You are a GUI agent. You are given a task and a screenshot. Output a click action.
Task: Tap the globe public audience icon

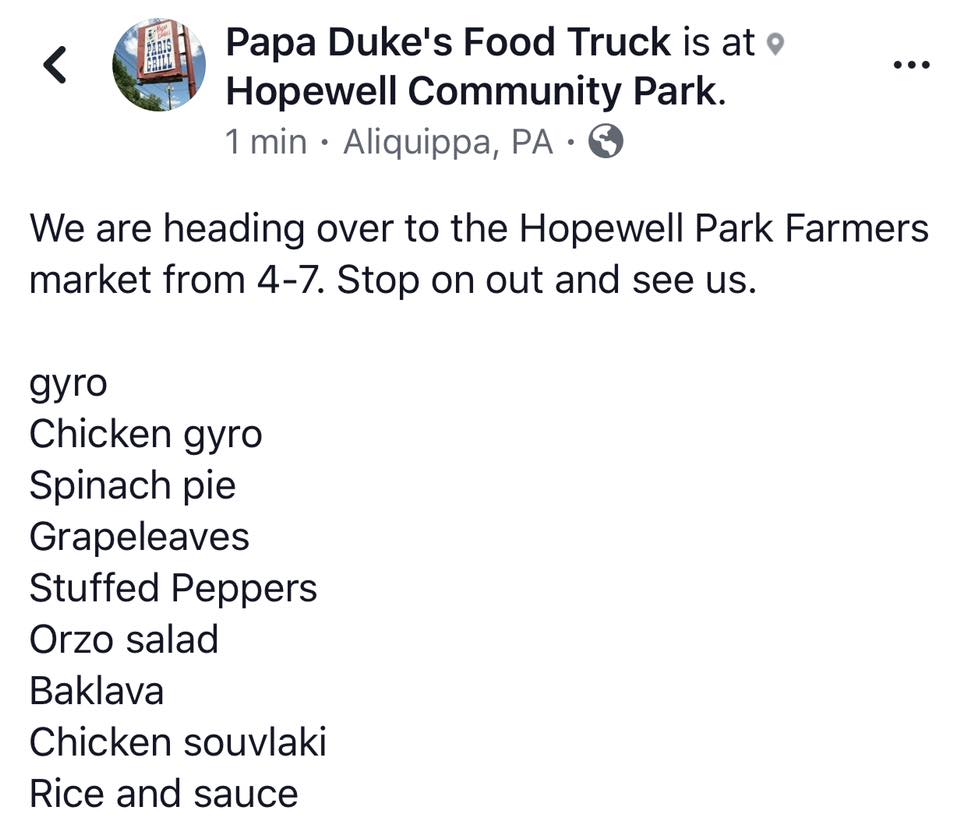605,142
